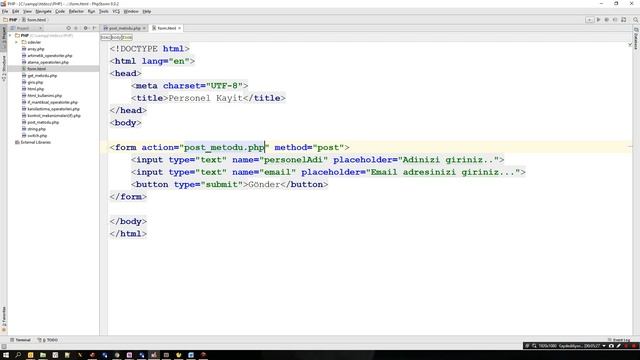Image resolution: width=640 pixels, height=360 pixels.
Task: Select post_metodu.php in project tree
Action: 40,122
